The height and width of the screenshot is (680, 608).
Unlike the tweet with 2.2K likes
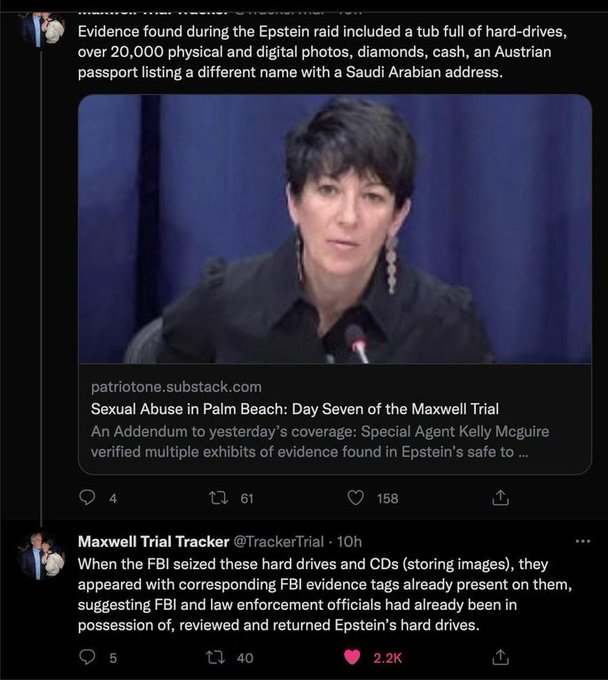point(352,657)
